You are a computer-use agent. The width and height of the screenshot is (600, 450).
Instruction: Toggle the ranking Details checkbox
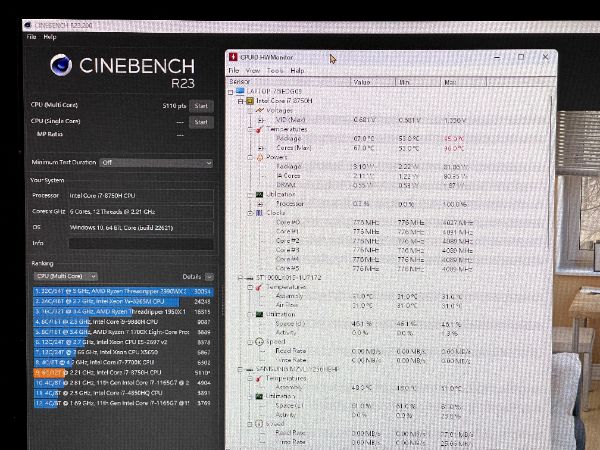click(x=209, y=277)
